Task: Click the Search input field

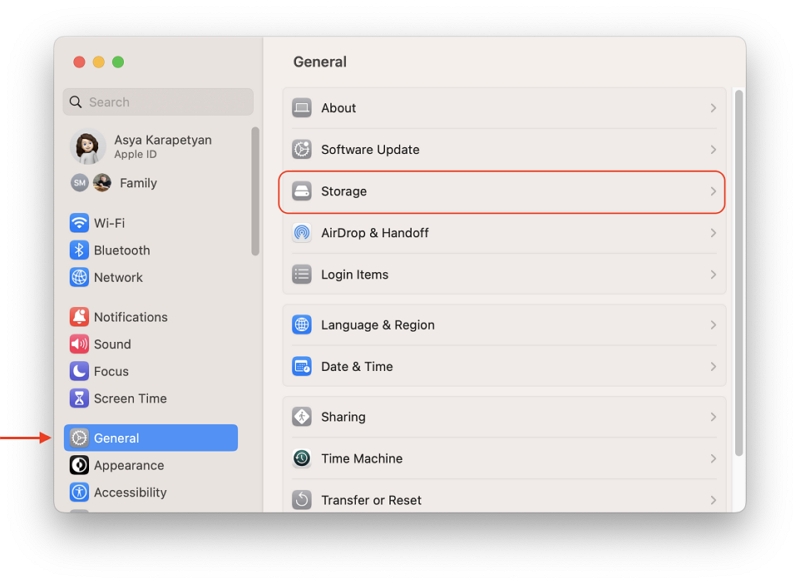Action: [x=158, y=102]
